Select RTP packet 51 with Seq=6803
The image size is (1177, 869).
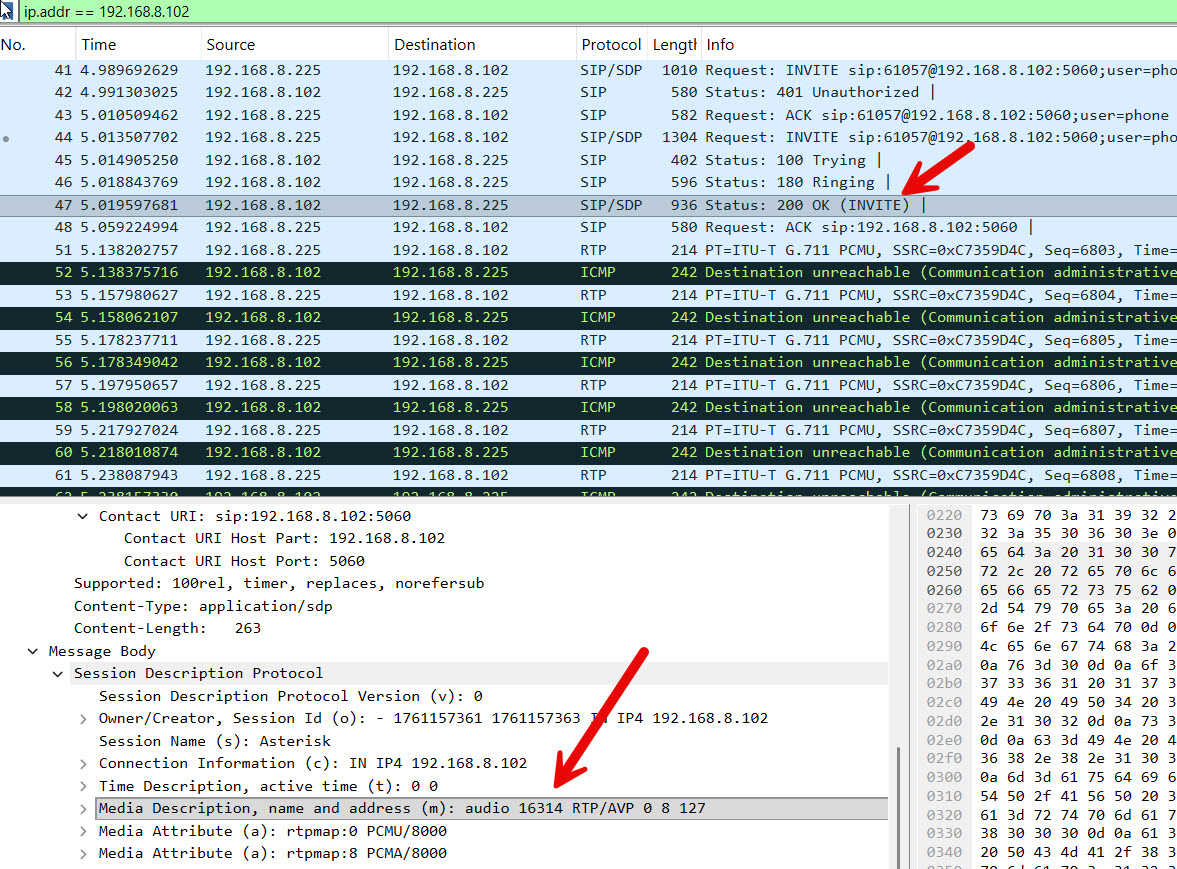[x=500, y=250]
